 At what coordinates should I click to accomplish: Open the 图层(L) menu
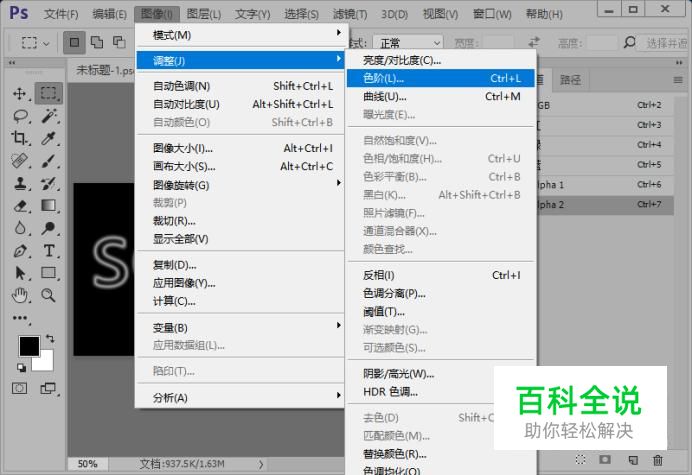pyautogui.click(x=203, y=14)
